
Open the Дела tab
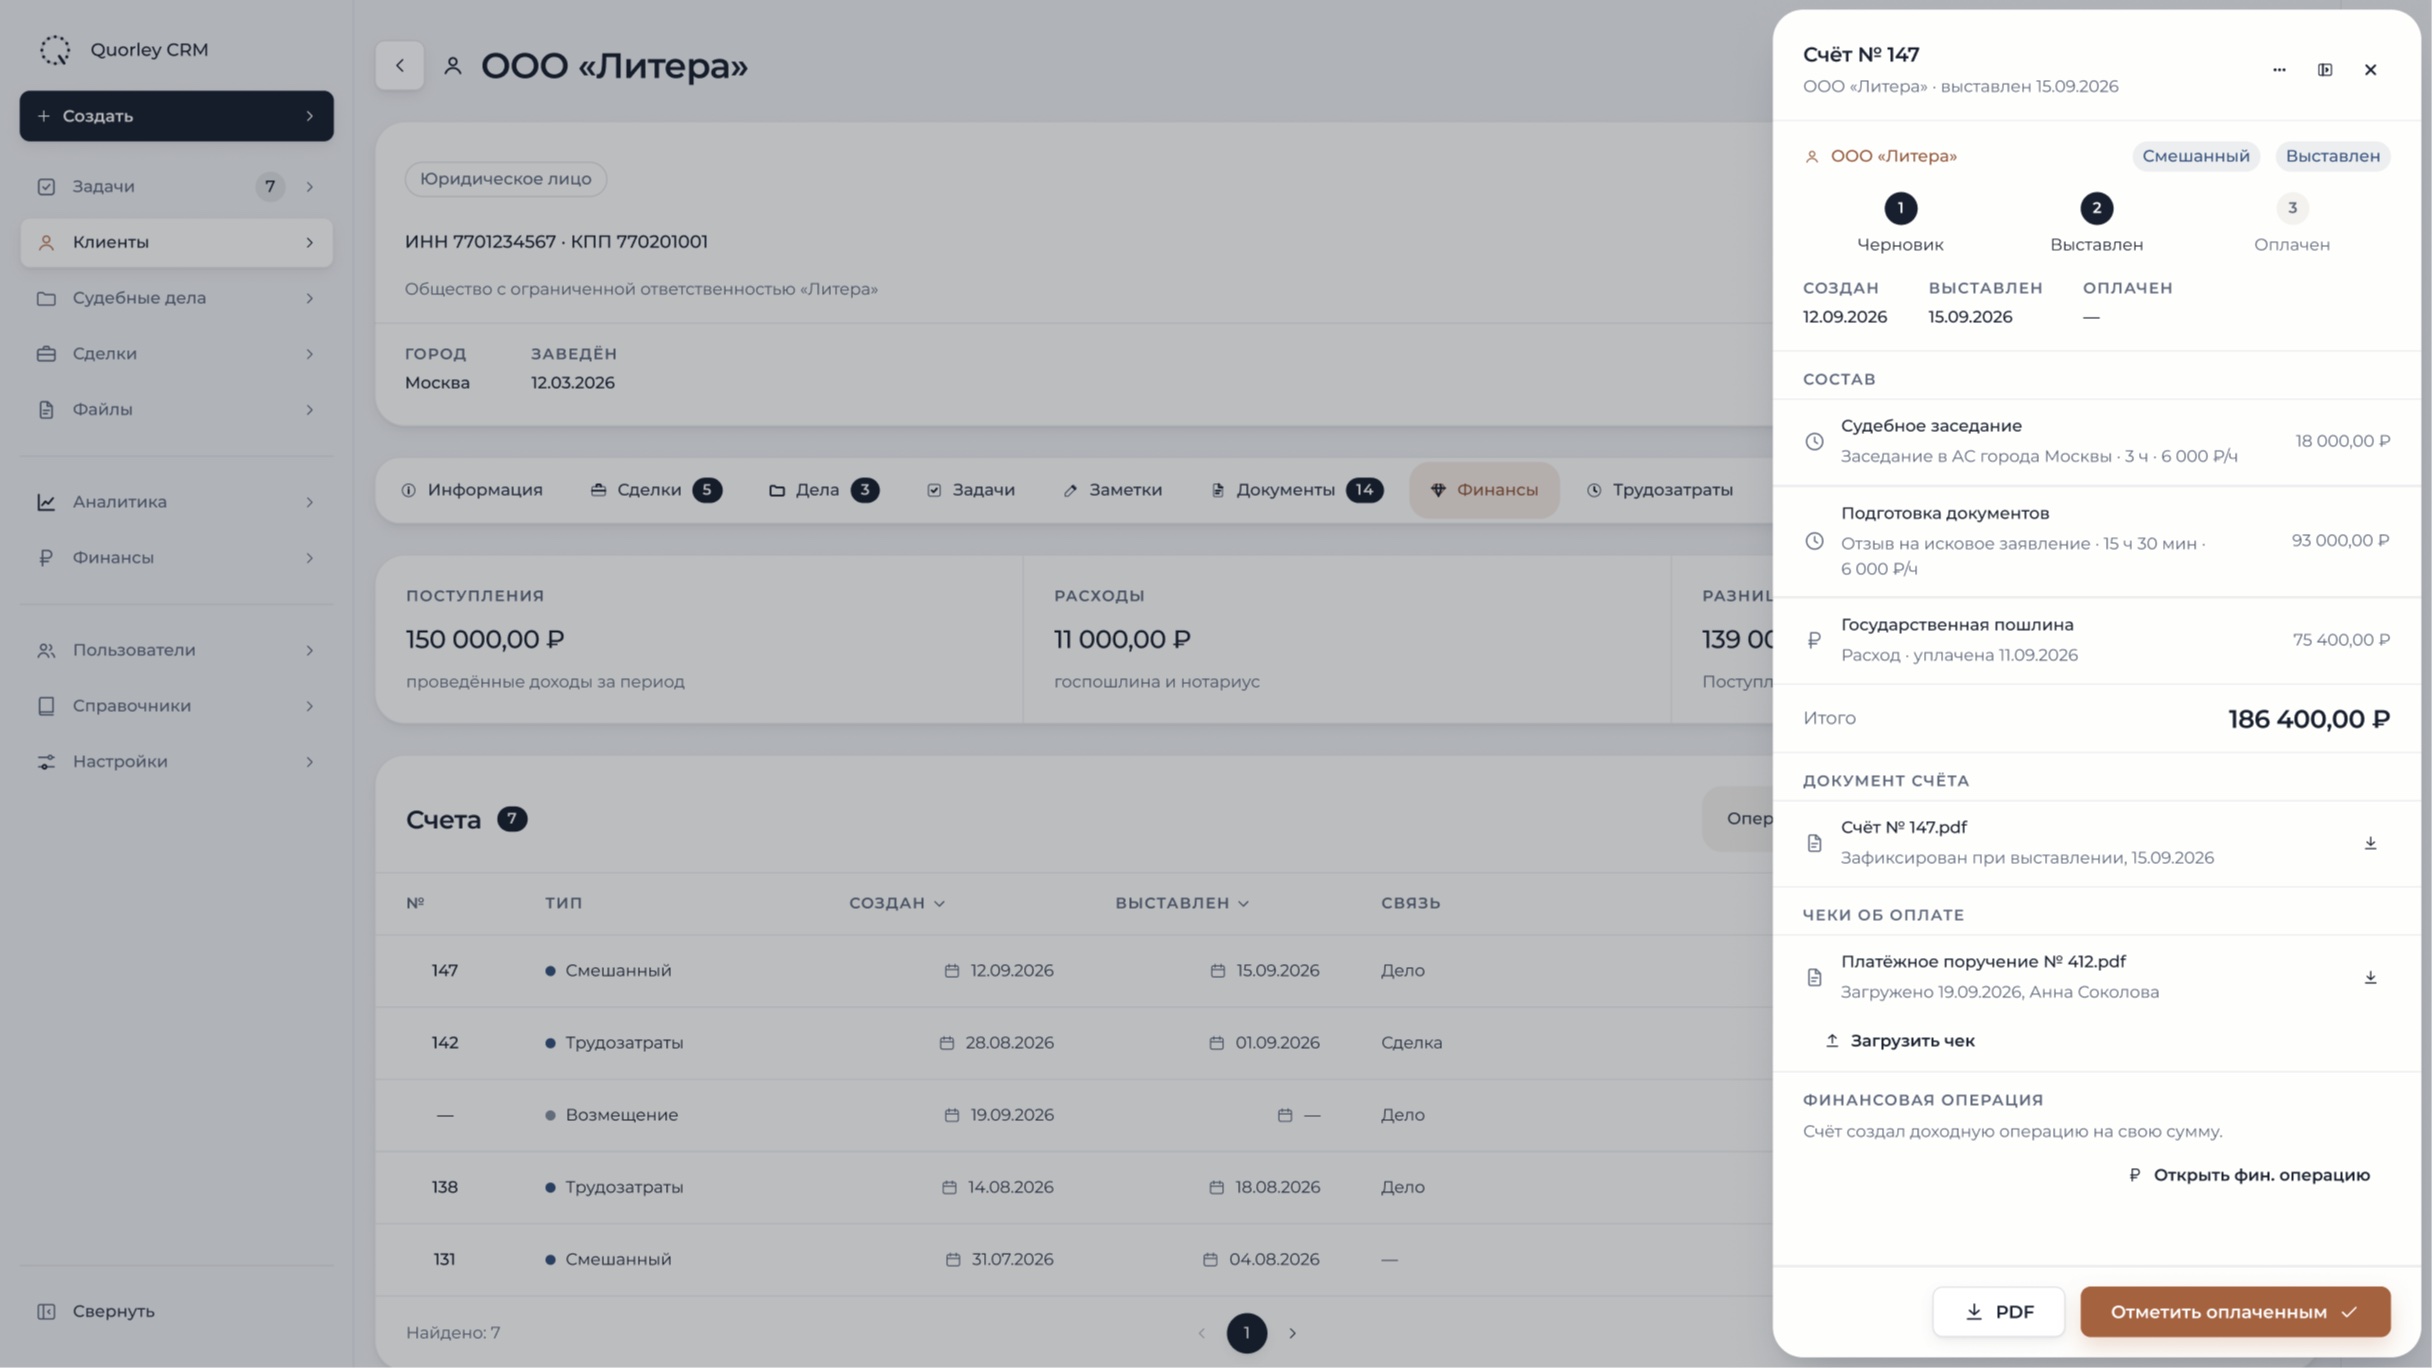pos(824,490)
